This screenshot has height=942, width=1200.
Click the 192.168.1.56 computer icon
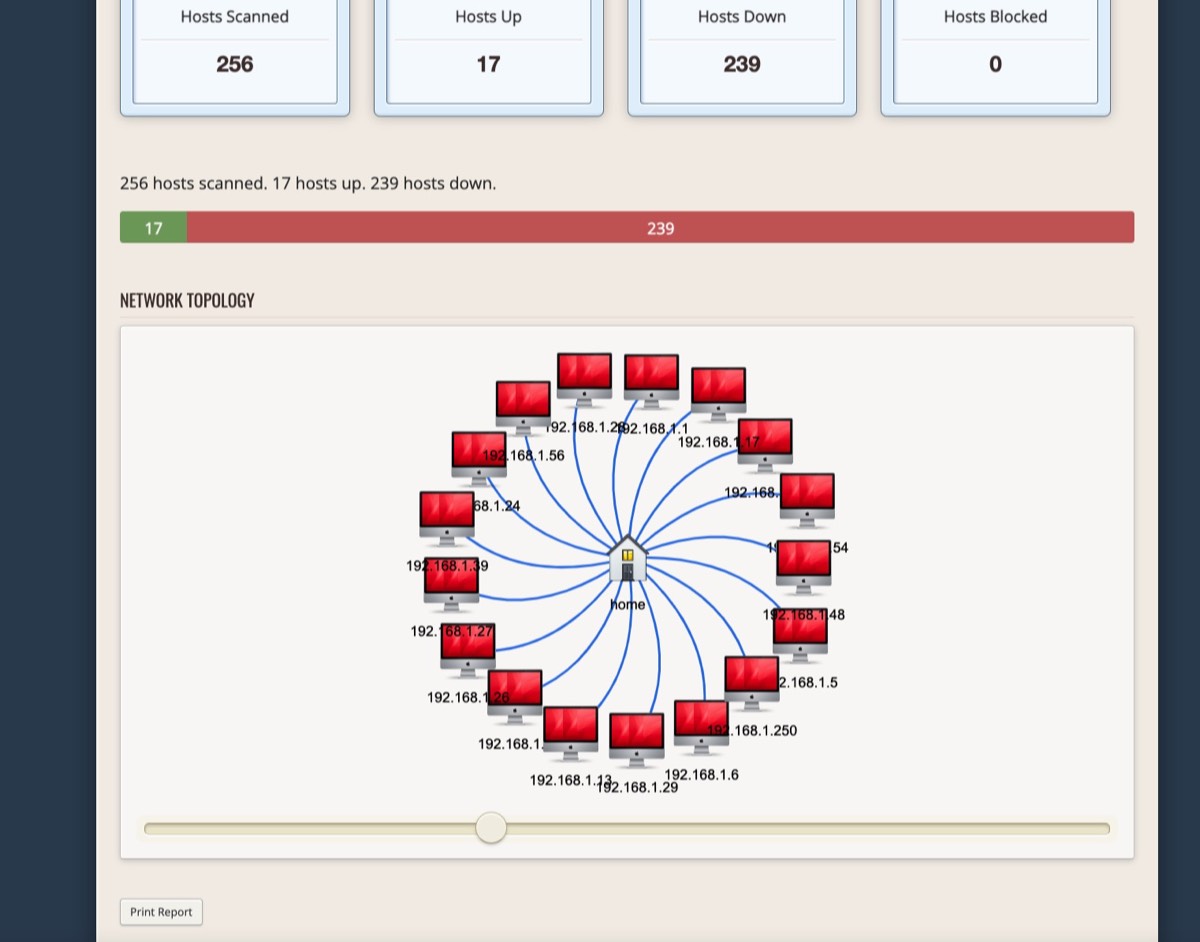523,405
